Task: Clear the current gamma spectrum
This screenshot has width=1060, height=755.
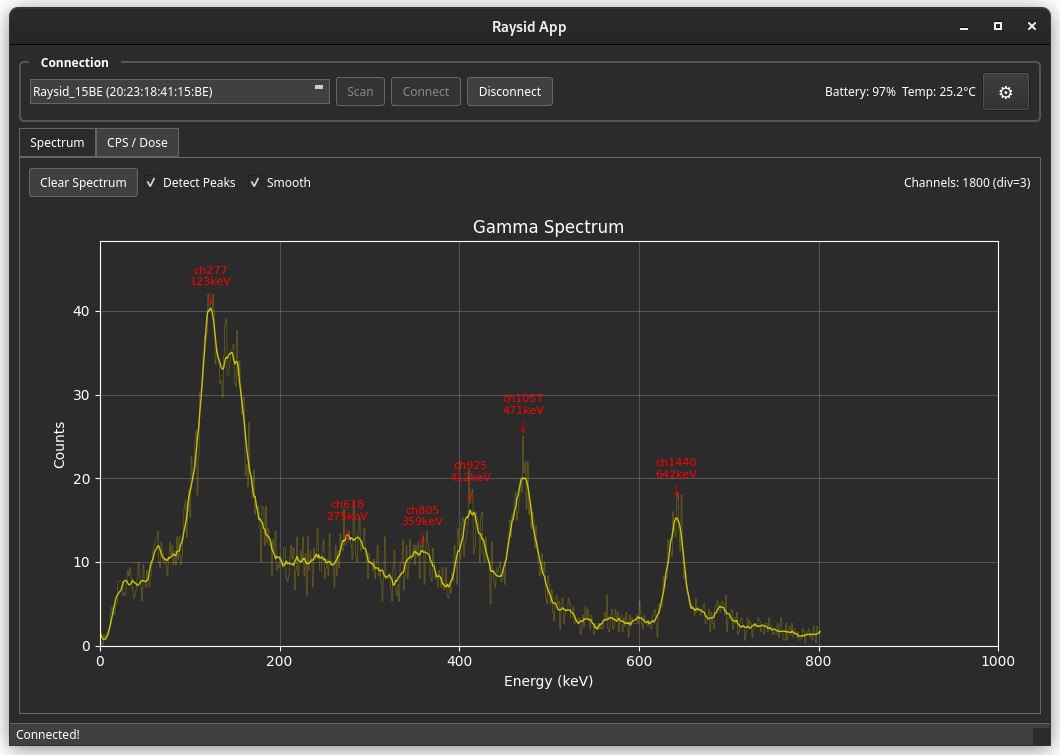Action: click(x=83, y=182)
